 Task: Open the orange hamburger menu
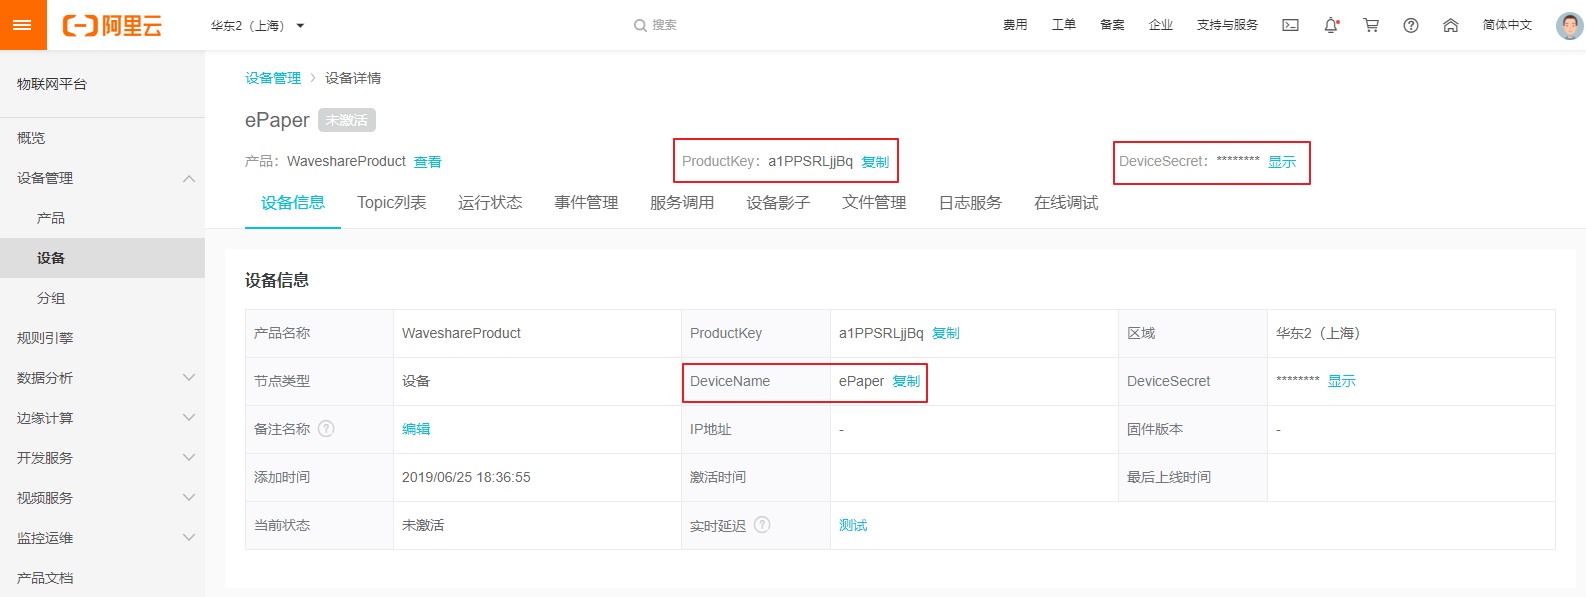point(23,25)
